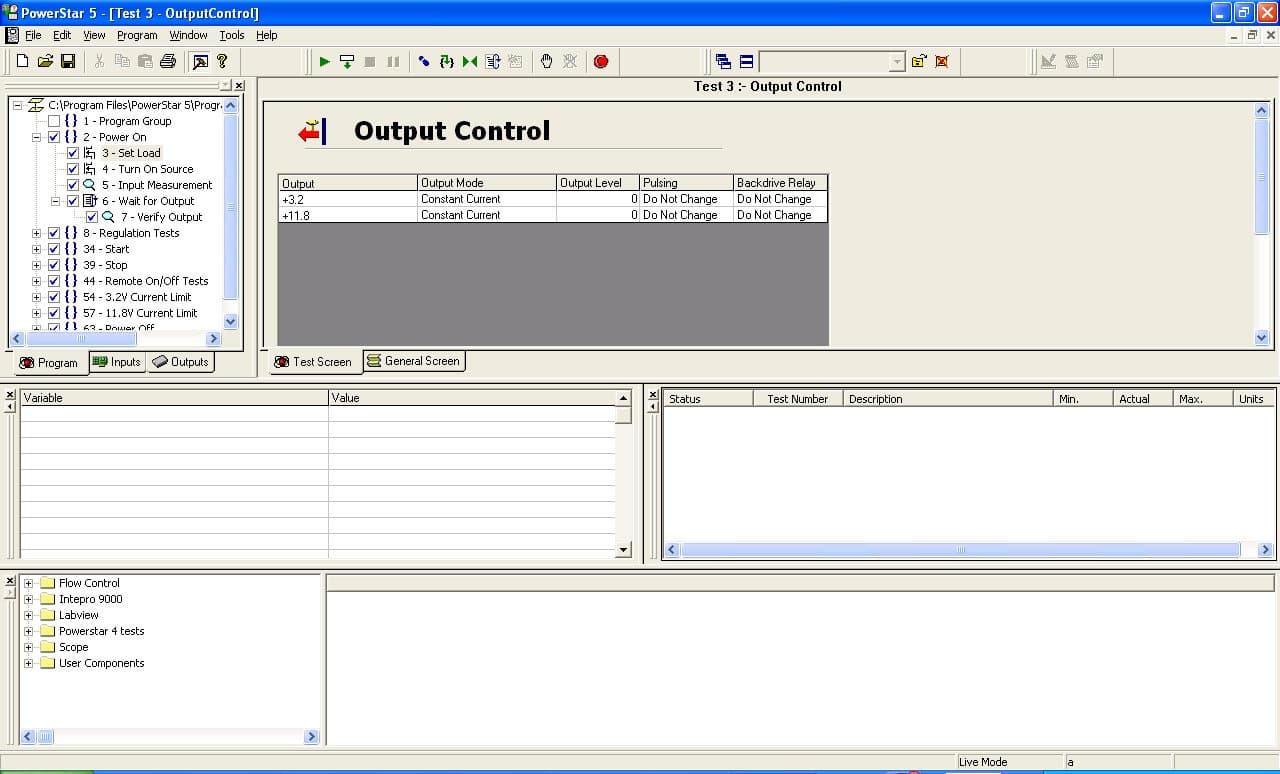Switch to the General Screen tab
Screen dimensions: 1280x774
coord(413,361)
